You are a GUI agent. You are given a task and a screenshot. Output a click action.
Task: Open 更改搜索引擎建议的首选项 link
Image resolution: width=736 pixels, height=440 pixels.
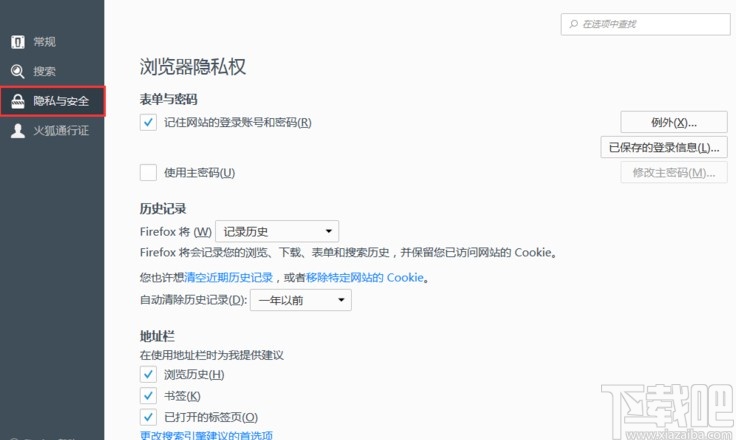206,436
